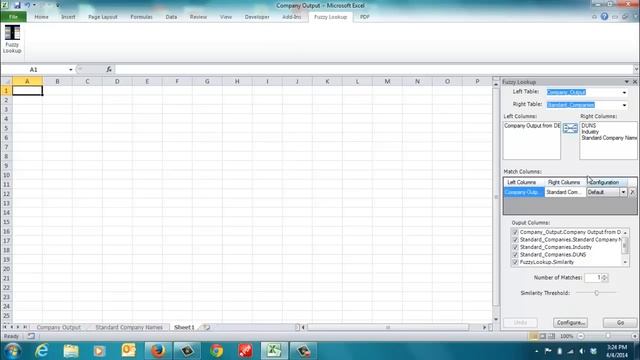The image size is (640, 360).
Task: Select row header 10
Action: click(x=7, y=175)
